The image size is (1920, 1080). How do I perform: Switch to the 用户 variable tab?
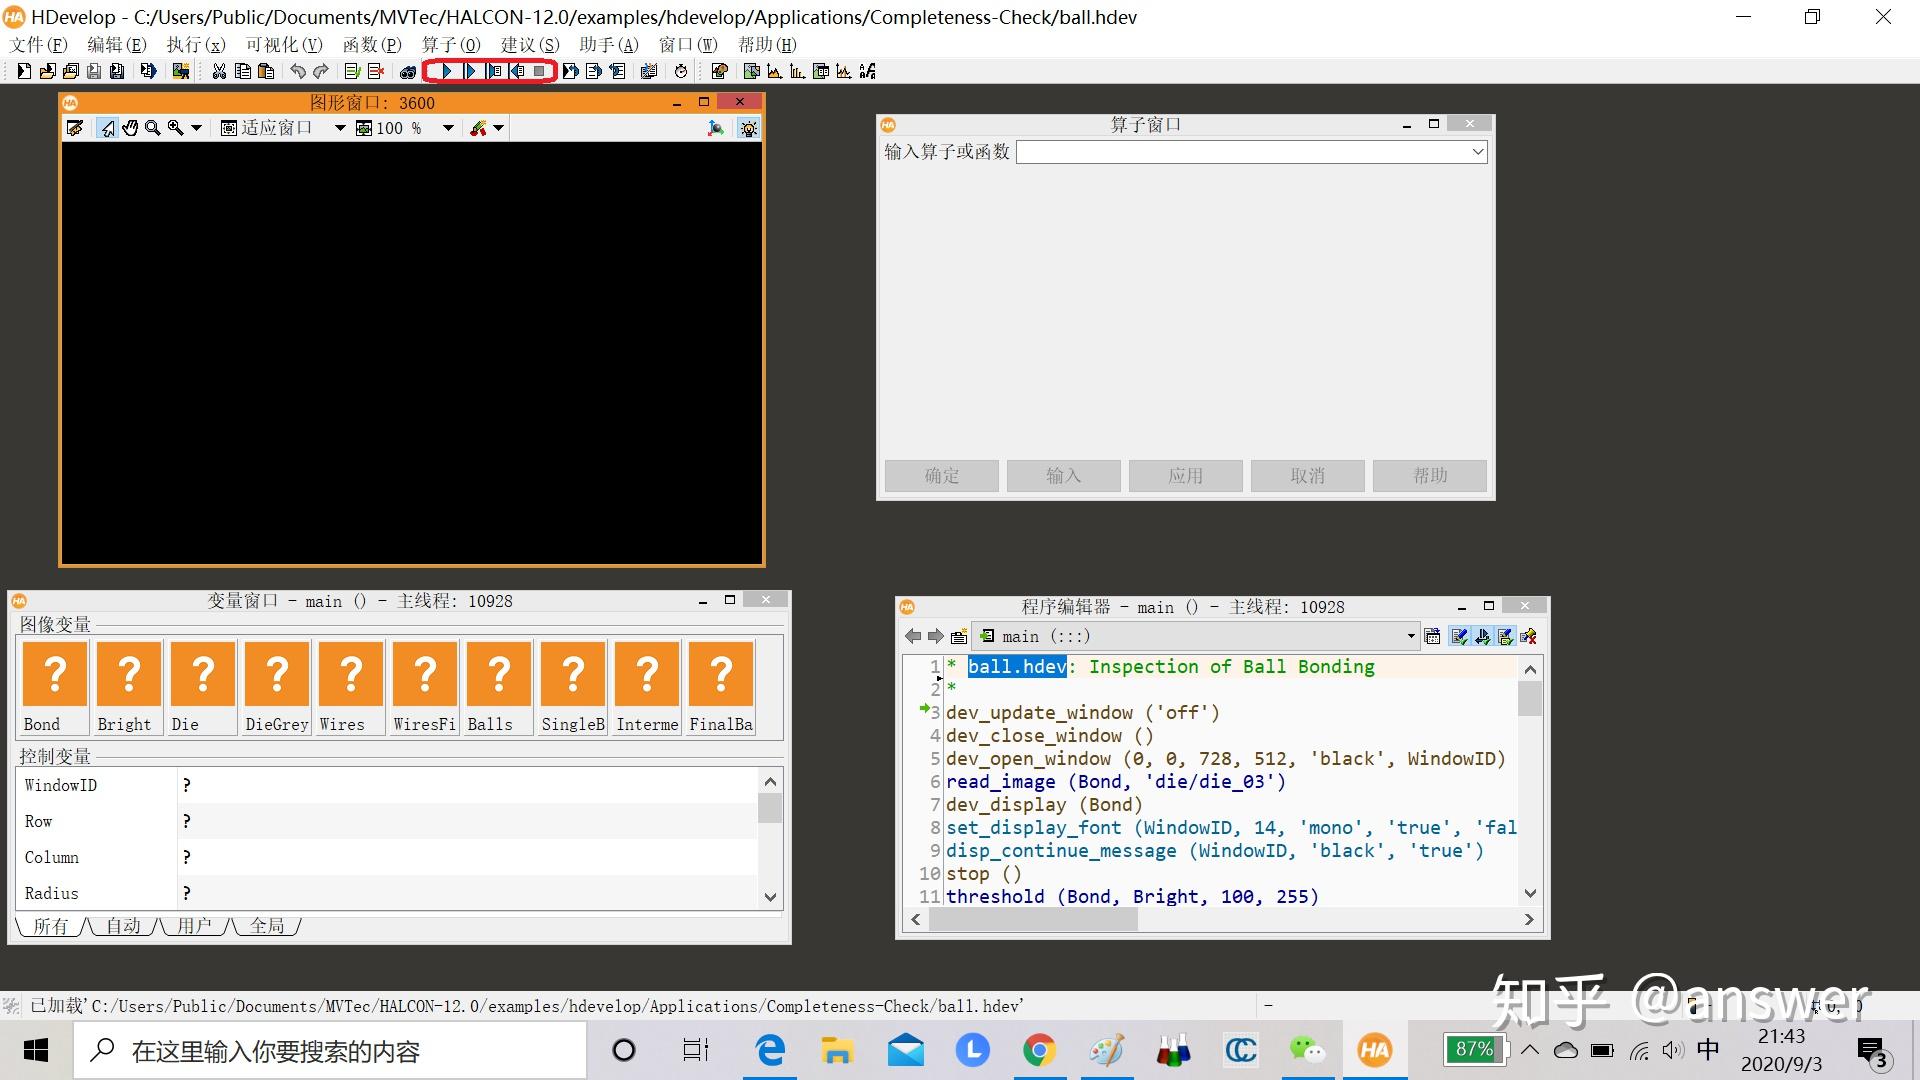[x=194, y=926]
